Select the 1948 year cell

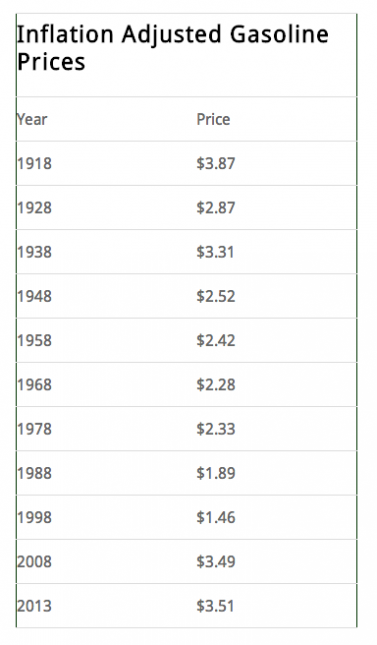[35, 296]
